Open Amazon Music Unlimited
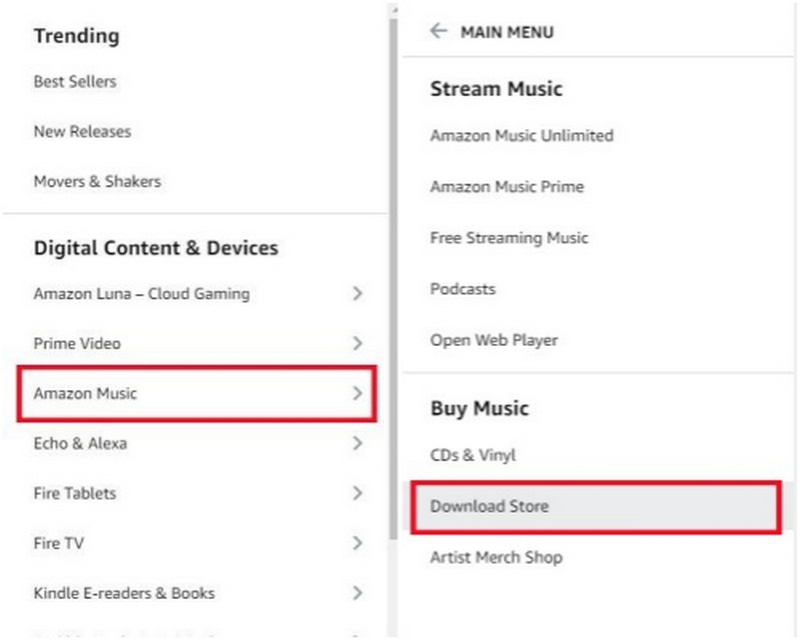The image size is (800, 640). 522,136
